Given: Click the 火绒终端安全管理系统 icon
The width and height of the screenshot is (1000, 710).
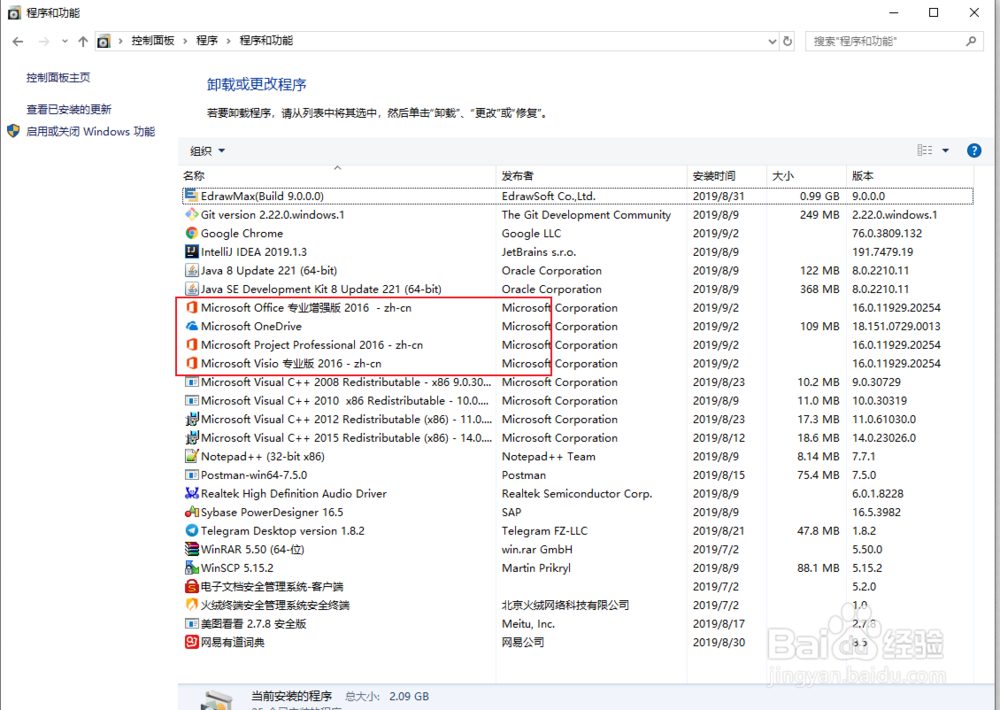Looking at the screenshot, I should pyautogui.click(x=191, y=604).
